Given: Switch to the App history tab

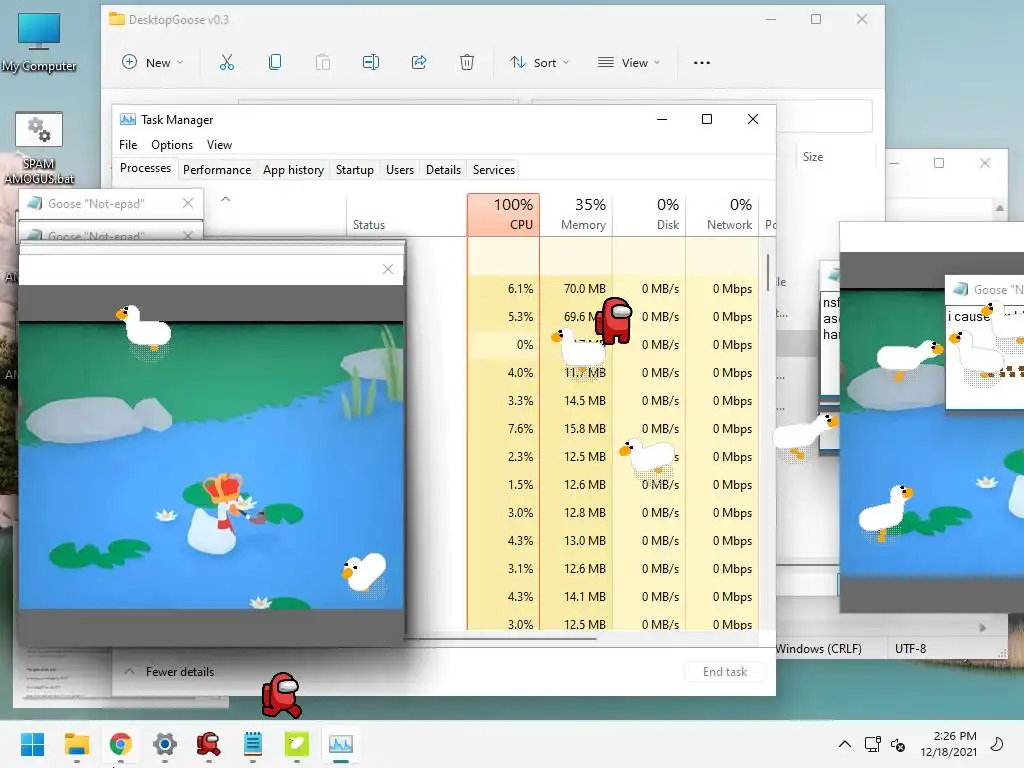Looking at the screenshot, I should coord(293,170).
